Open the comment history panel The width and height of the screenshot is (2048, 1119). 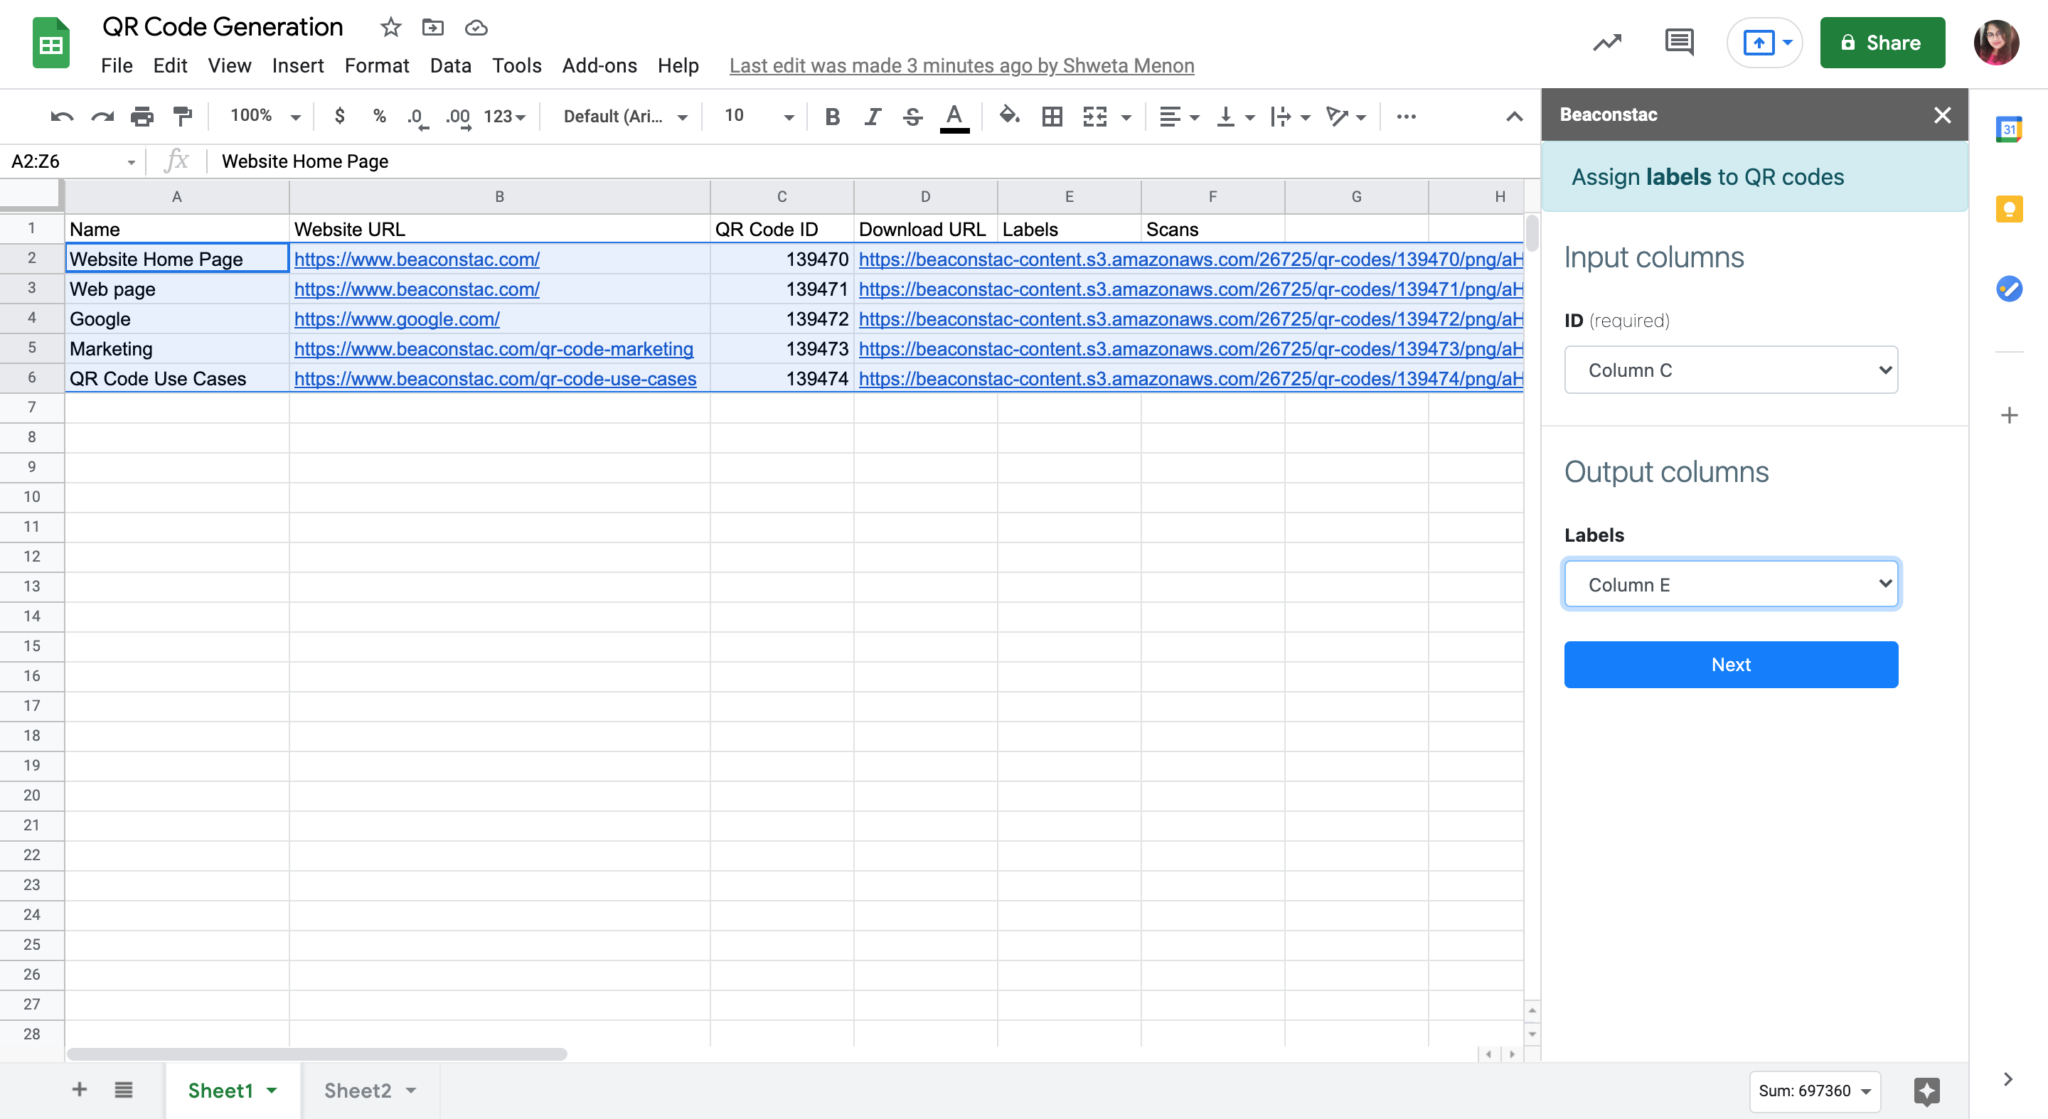tap(1678, 42)
